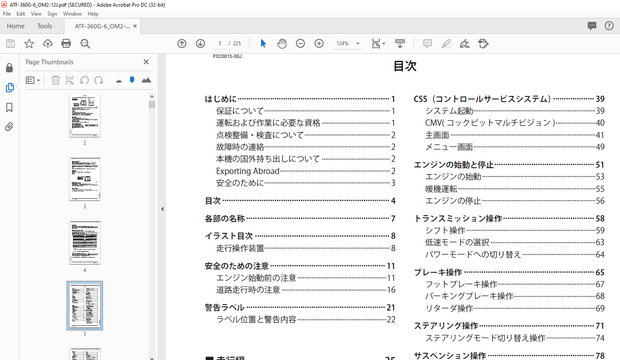Screen dimensions: 620x360
Task: Click the '各部の名称' contents entry
Action: 224,218
